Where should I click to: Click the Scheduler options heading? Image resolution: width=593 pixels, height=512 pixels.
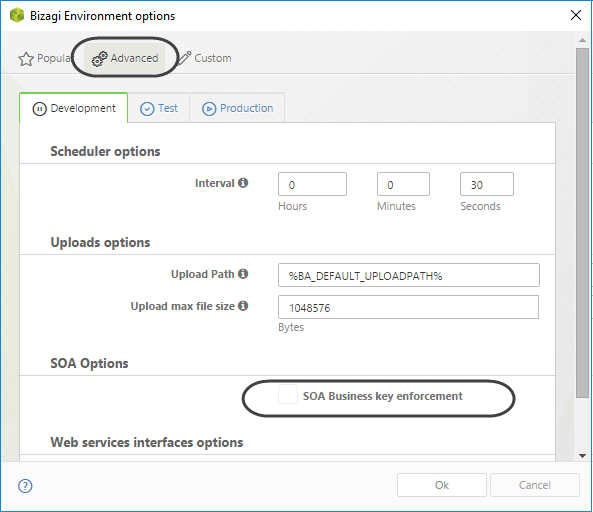coord(105,151)
